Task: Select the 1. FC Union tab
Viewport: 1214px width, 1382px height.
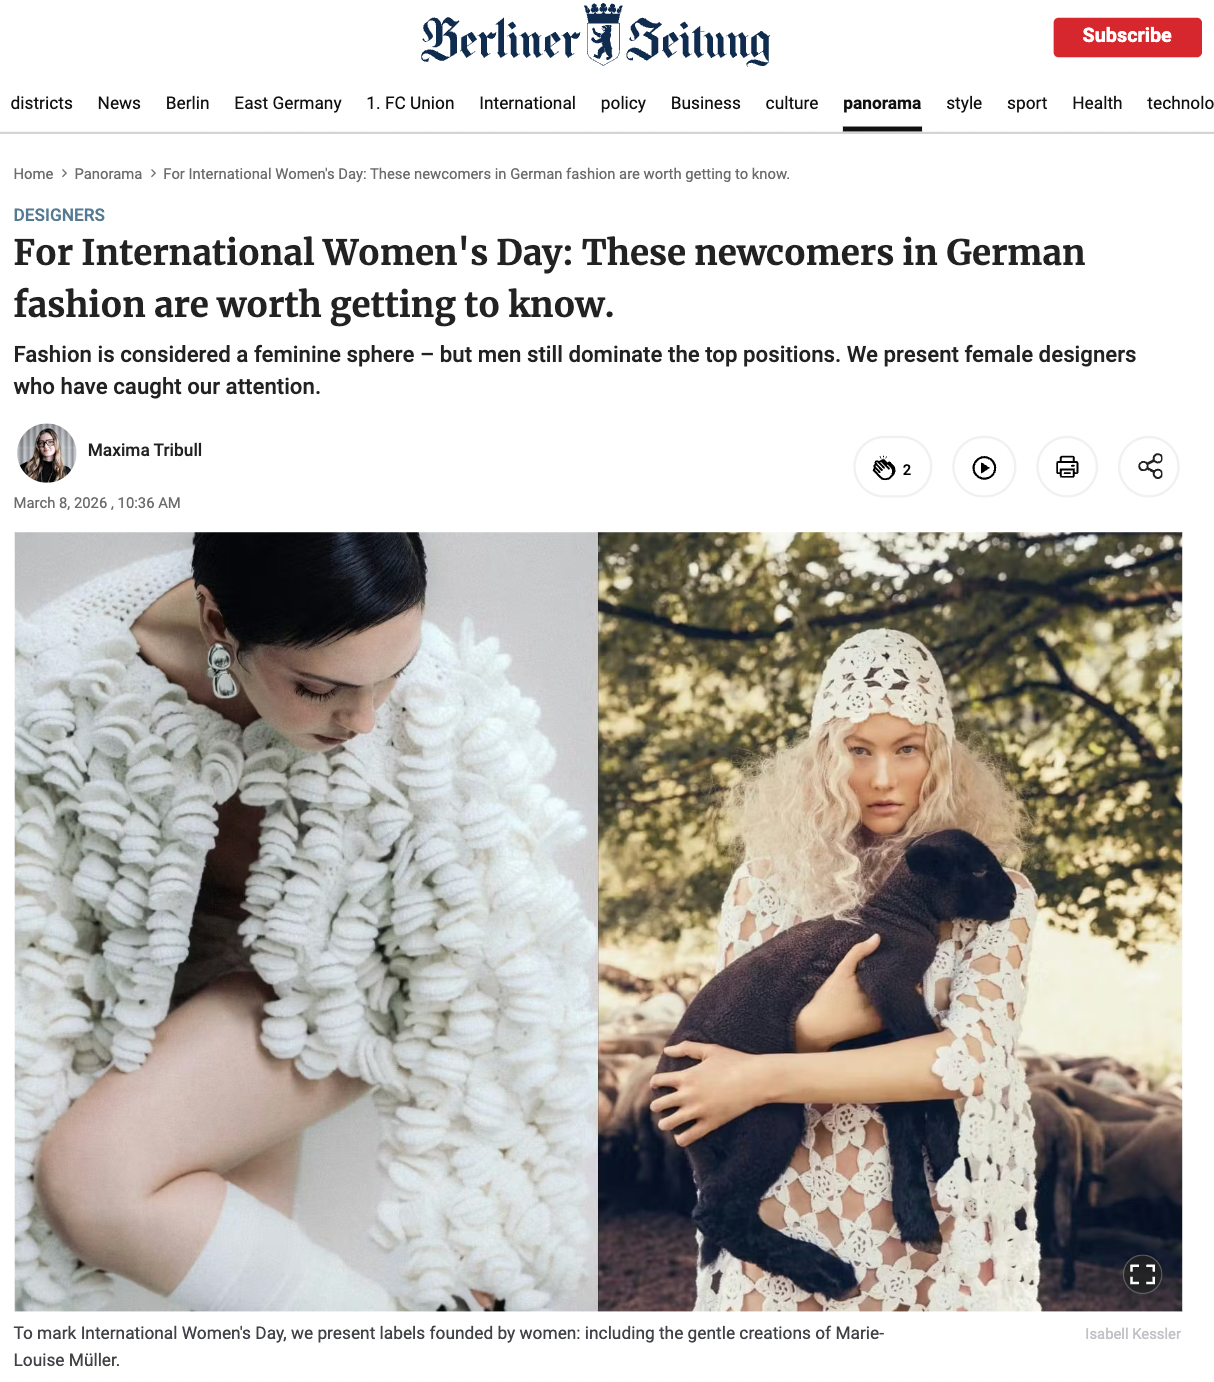Action: 410,103
